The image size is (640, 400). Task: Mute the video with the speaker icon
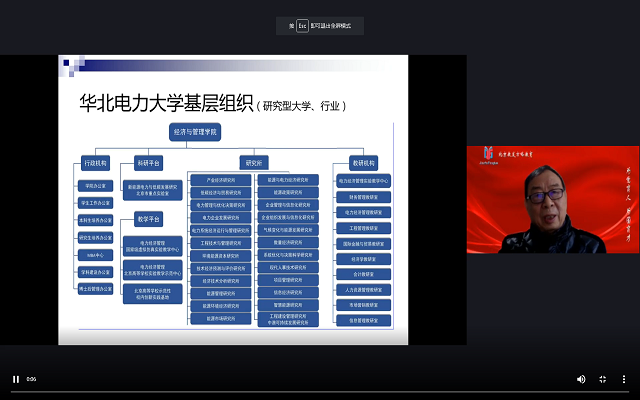(581, 379)
